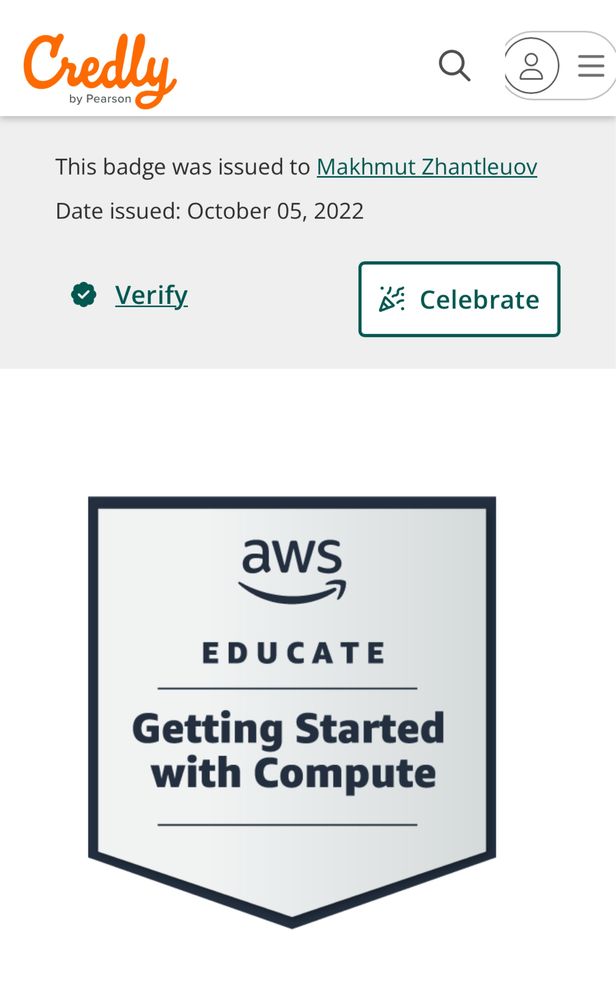
Task: Click 'This badge was issued to' text
Action: point(182,167)
